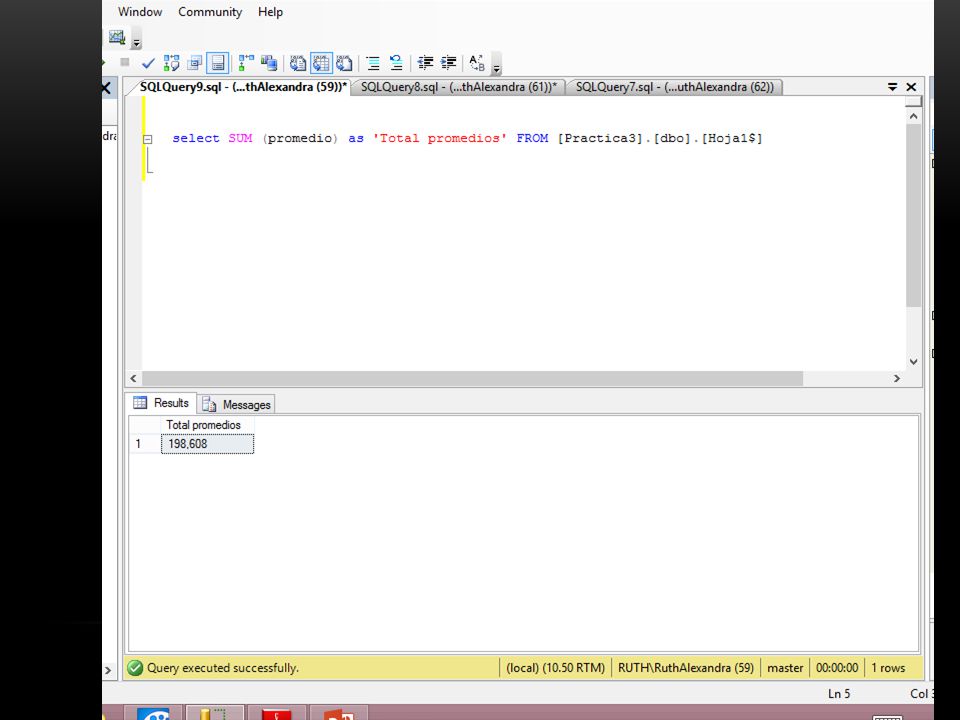The height and width of the screenshot is (720, 960).
Task: Uncomment the selected lines
Action: tap(396, 62)
